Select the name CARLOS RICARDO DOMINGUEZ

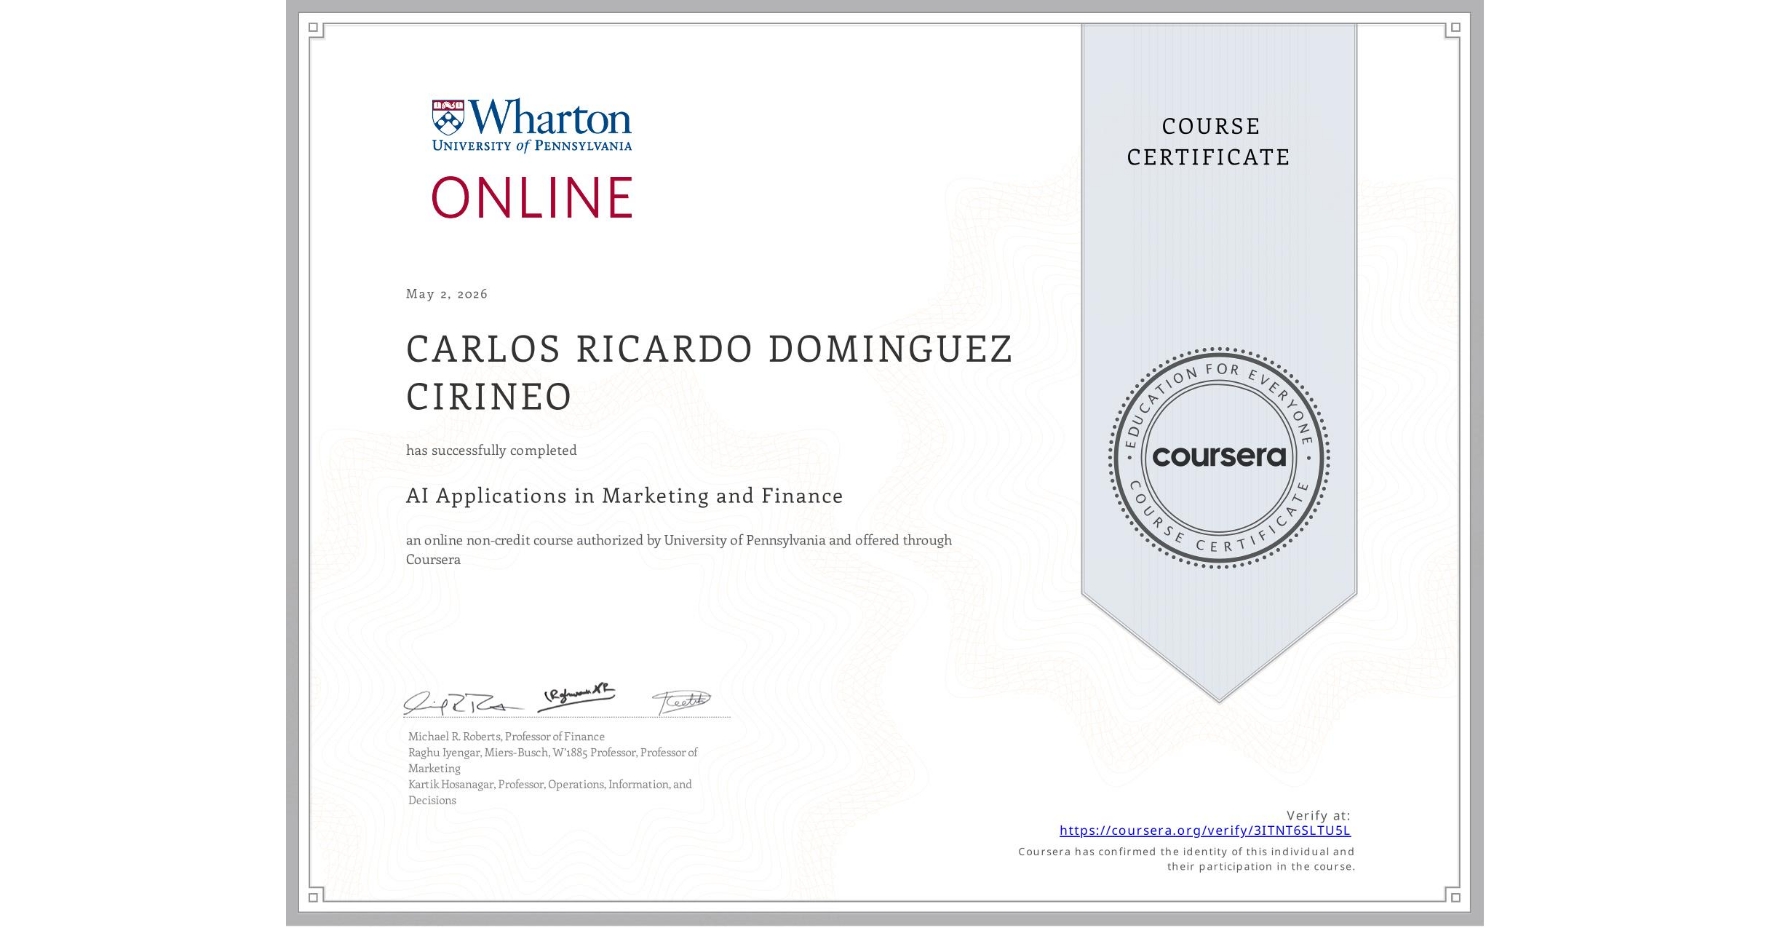pyautogui.click(x=710, y=349)
